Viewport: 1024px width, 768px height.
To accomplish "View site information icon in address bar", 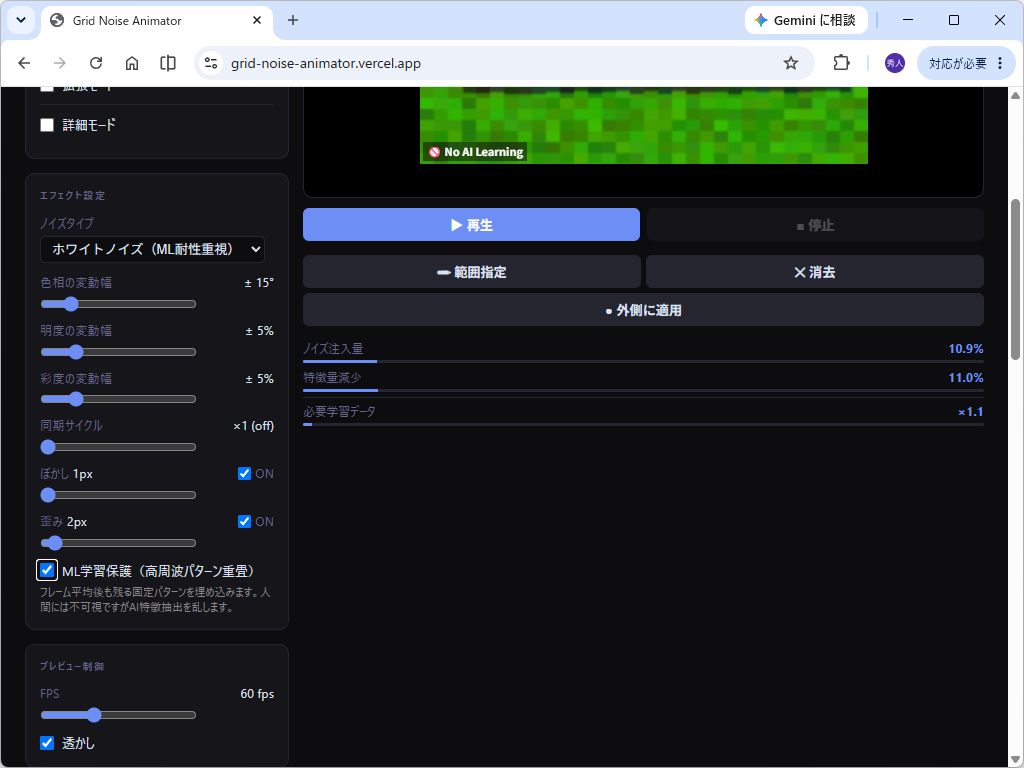I will pos(211,63).
